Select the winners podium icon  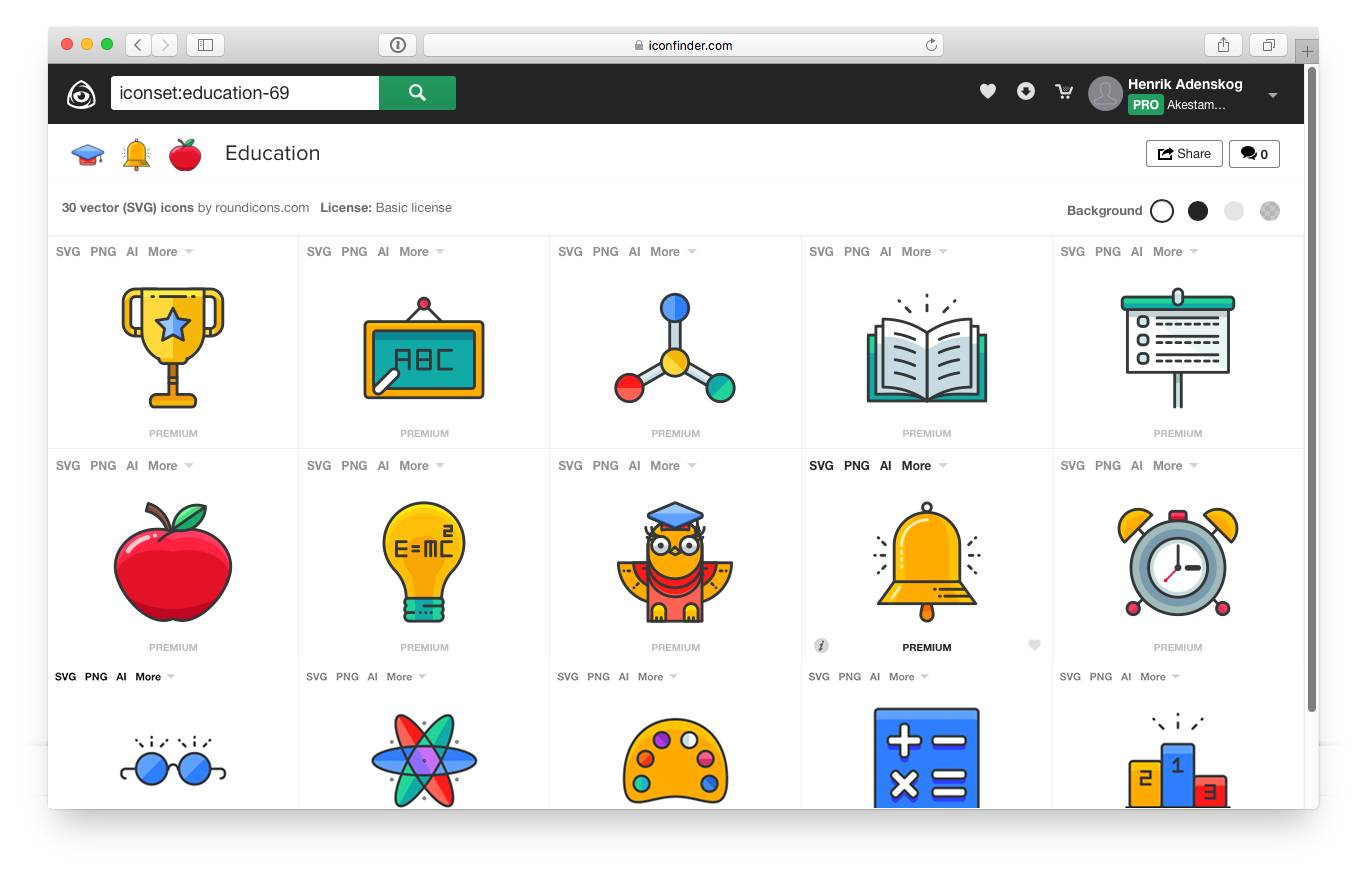[1178, 761]
